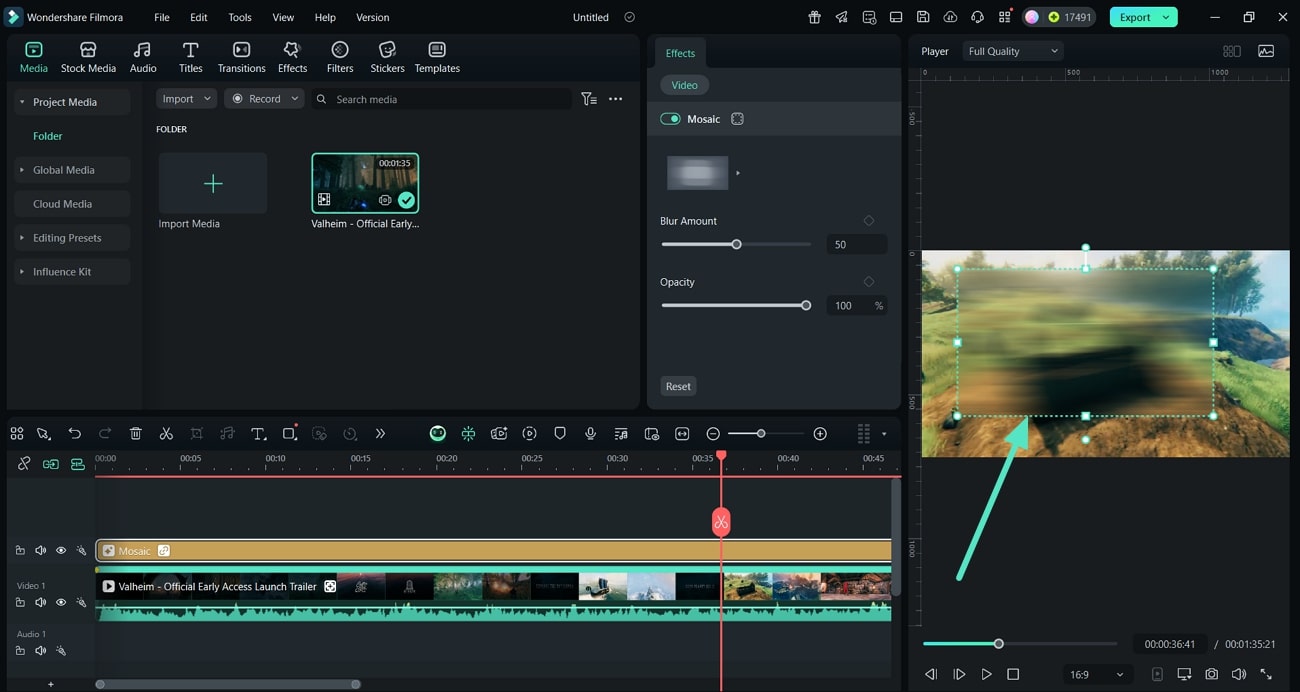Zoom out timeline with minus icon
The image size is (1300, 692).
click(x=713, y=433)
